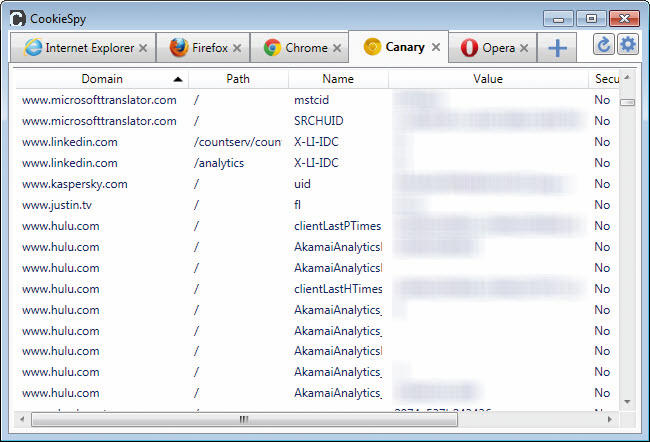Click the vertical scrollbar thumb
Image resolution: width=650 pixels, height=442 pixels.
pos(627,102)
